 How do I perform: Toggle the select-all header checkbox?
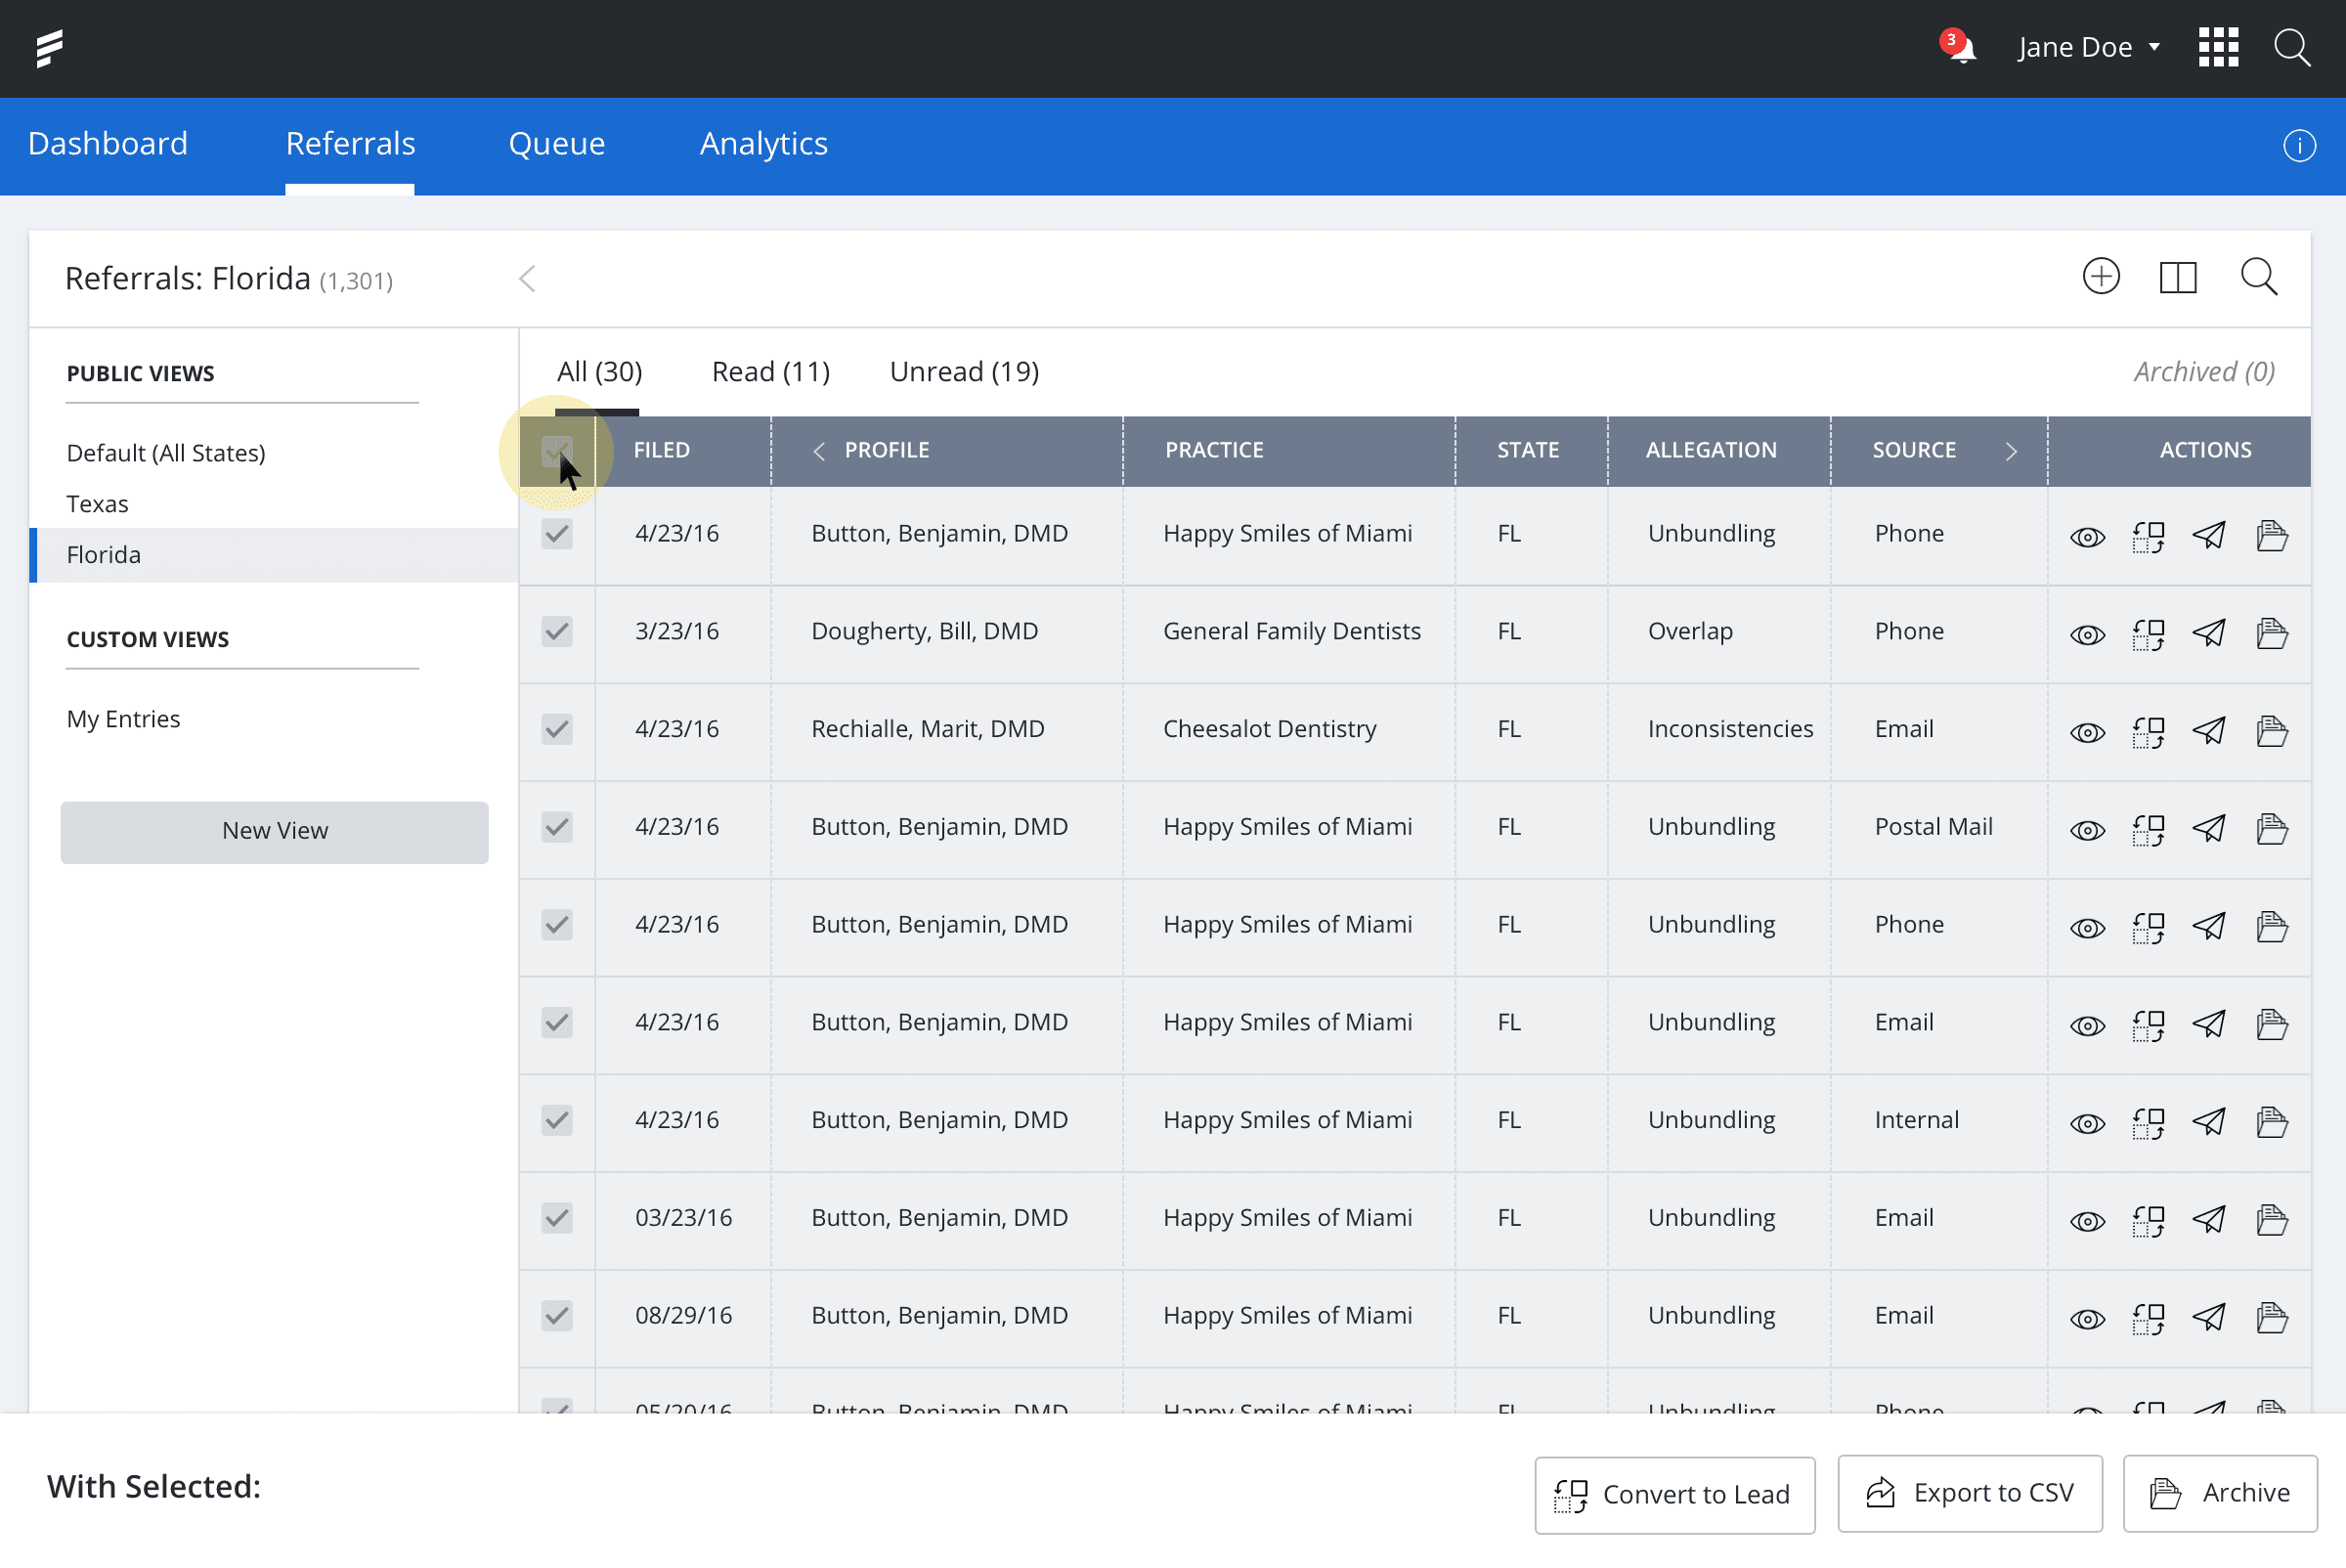(556, 451)
